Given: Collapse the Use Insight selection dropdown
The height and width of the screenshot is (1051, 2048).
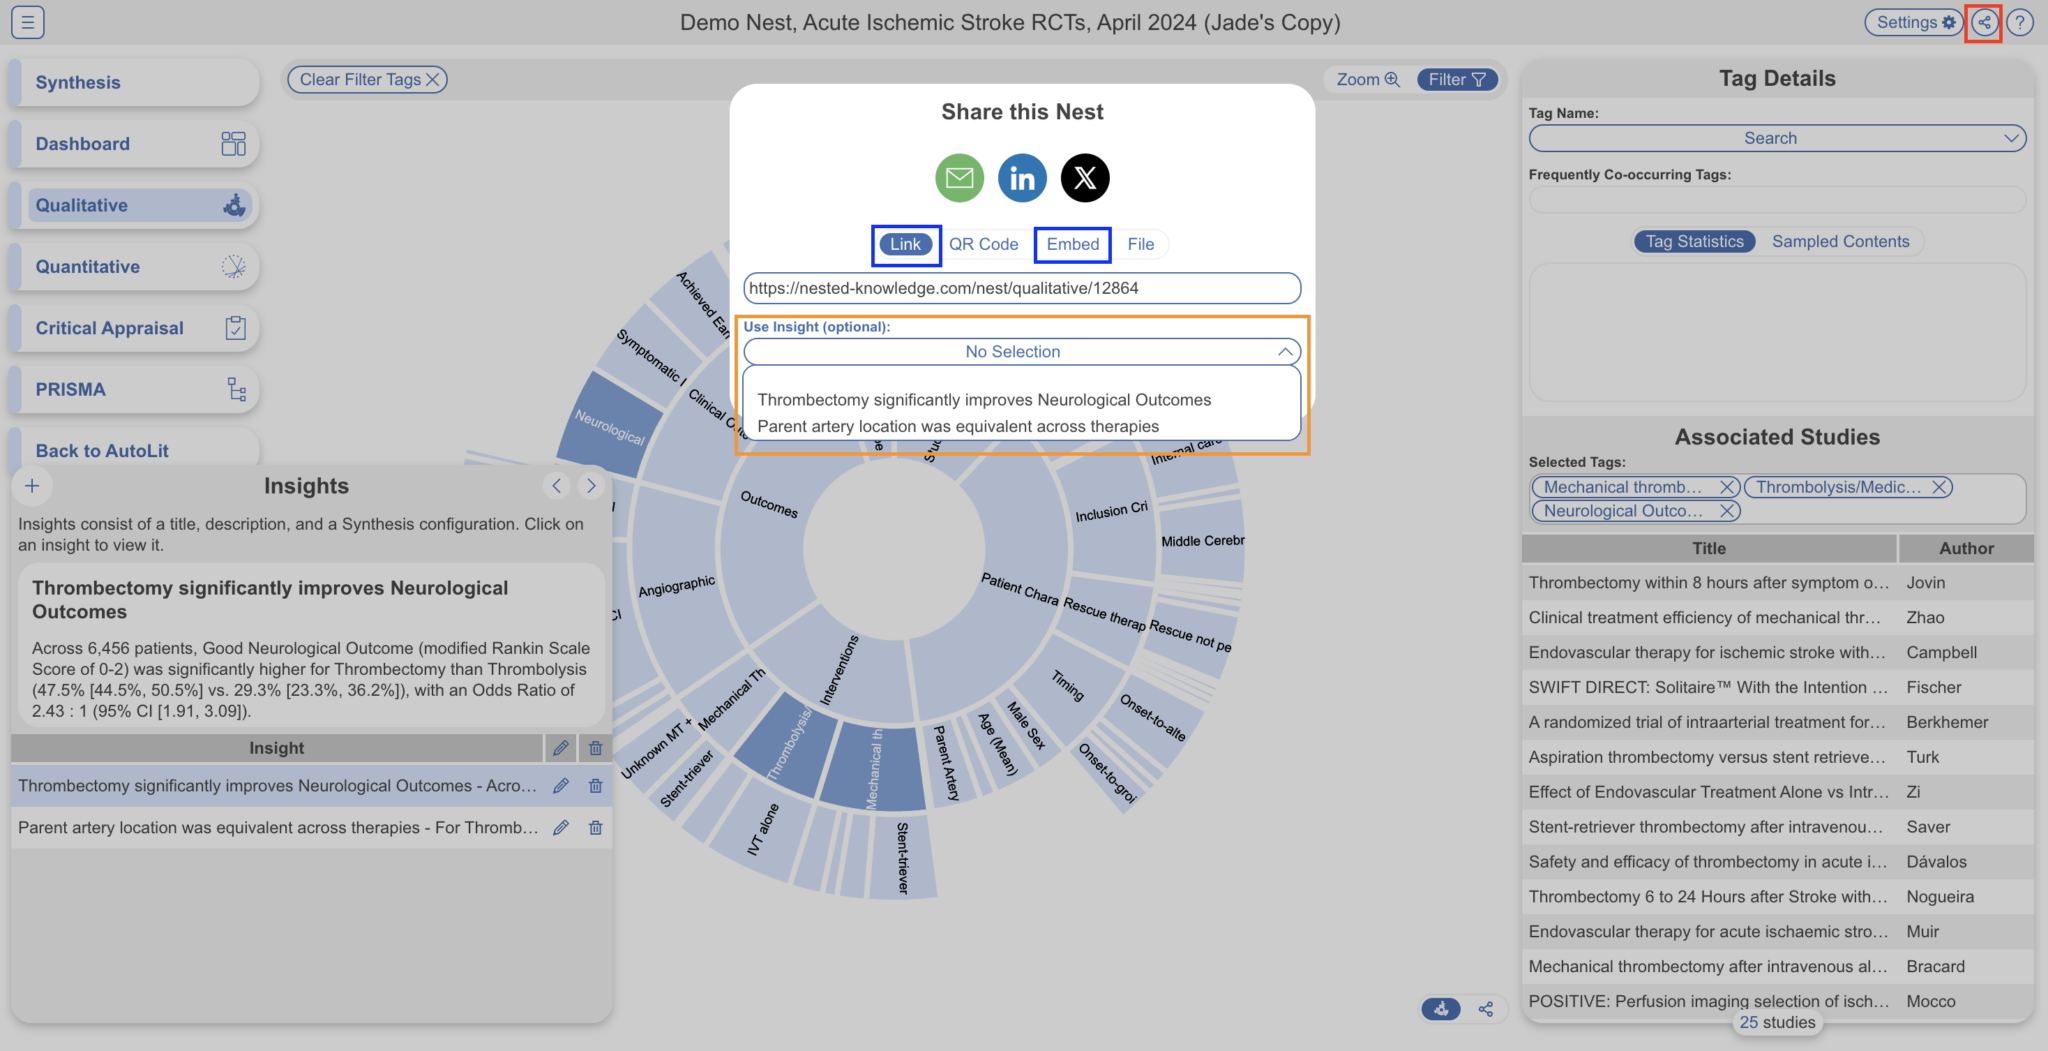Looking at the screenshot, I should pyautogui.click(x=1286, y=352).
